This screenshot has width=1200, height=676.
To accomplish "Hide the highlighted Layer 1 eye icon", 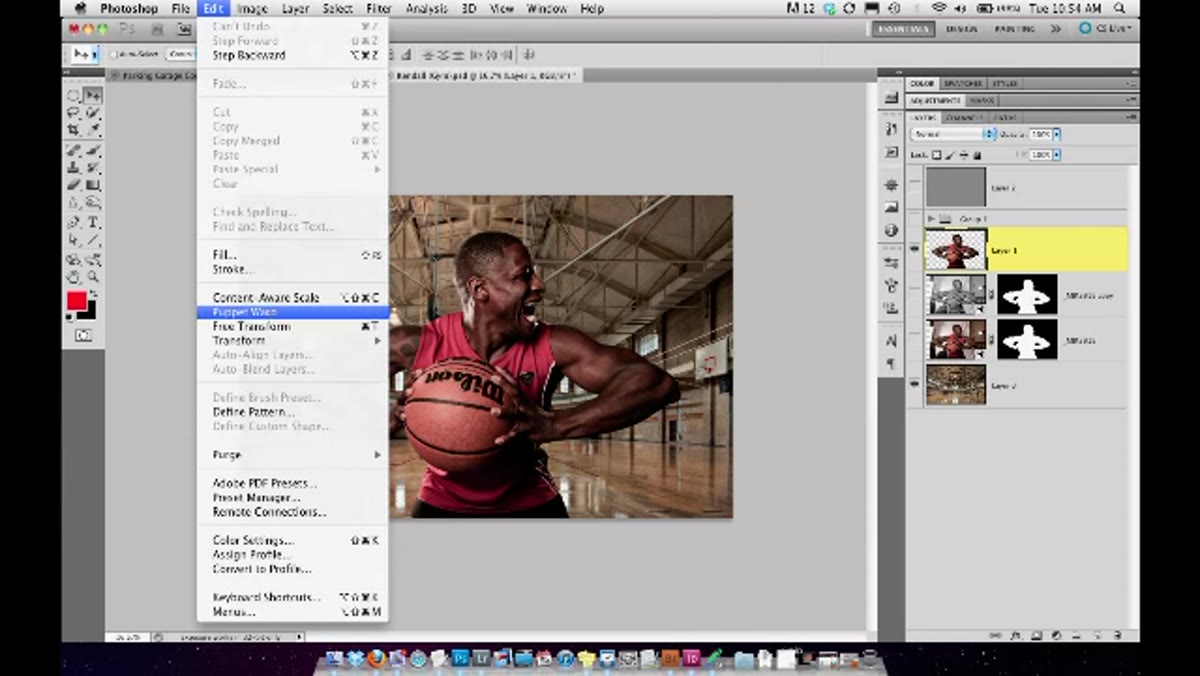I will tap(914, 250).
